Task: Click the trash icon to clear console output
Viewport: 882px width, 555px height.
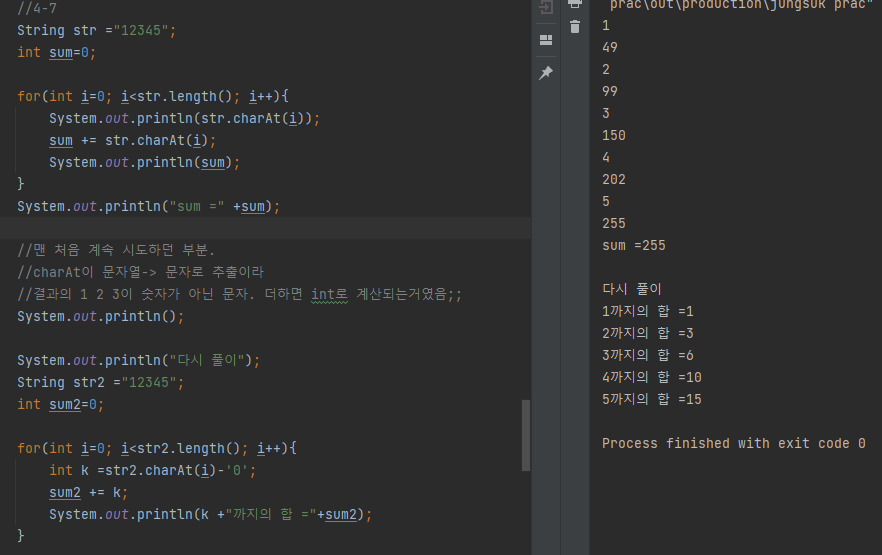Action: point(574,26)
